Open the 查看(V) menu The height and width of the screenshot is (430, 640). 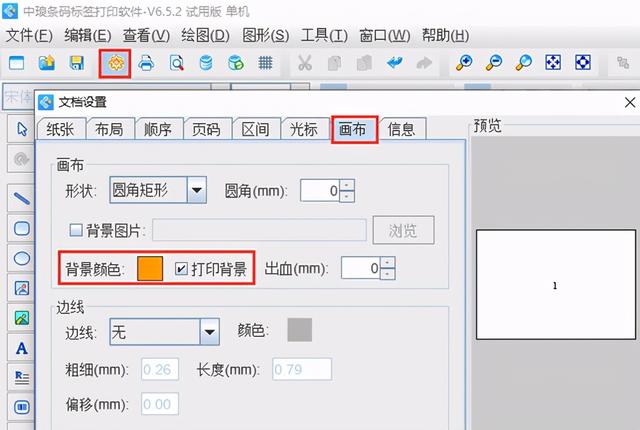point(146,35)
